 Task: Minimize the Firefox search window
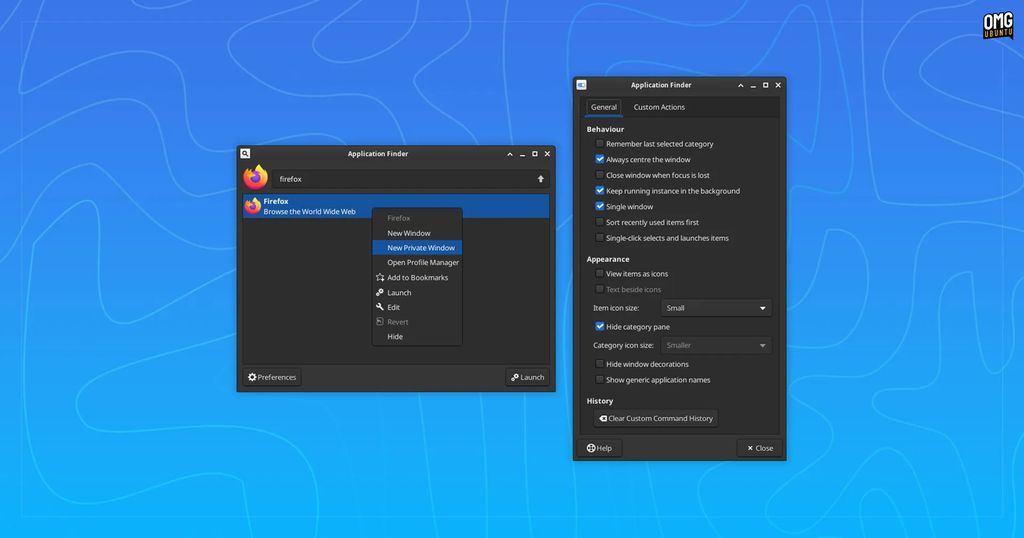click(522, 155)
